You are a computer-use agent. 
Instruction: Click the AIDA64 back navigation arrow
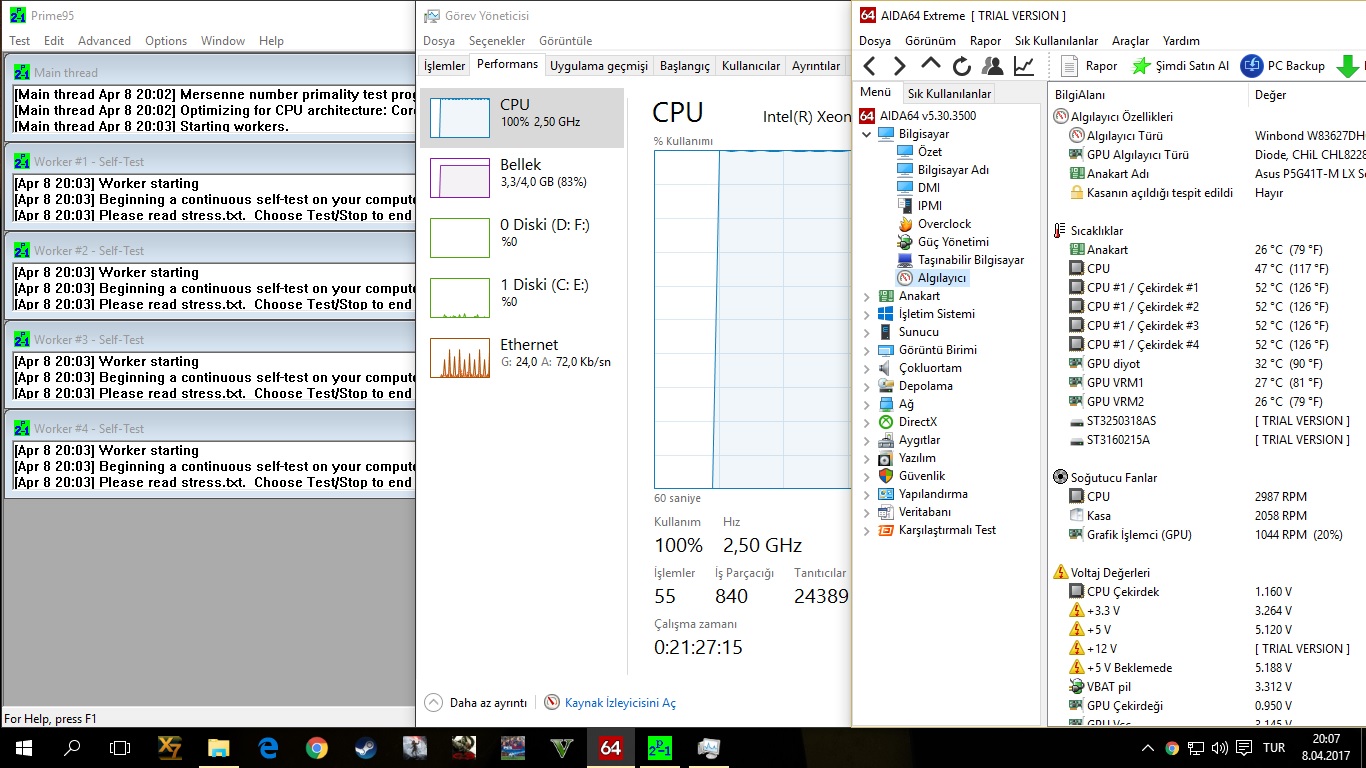pyautogui.click(x=869, y=66)
